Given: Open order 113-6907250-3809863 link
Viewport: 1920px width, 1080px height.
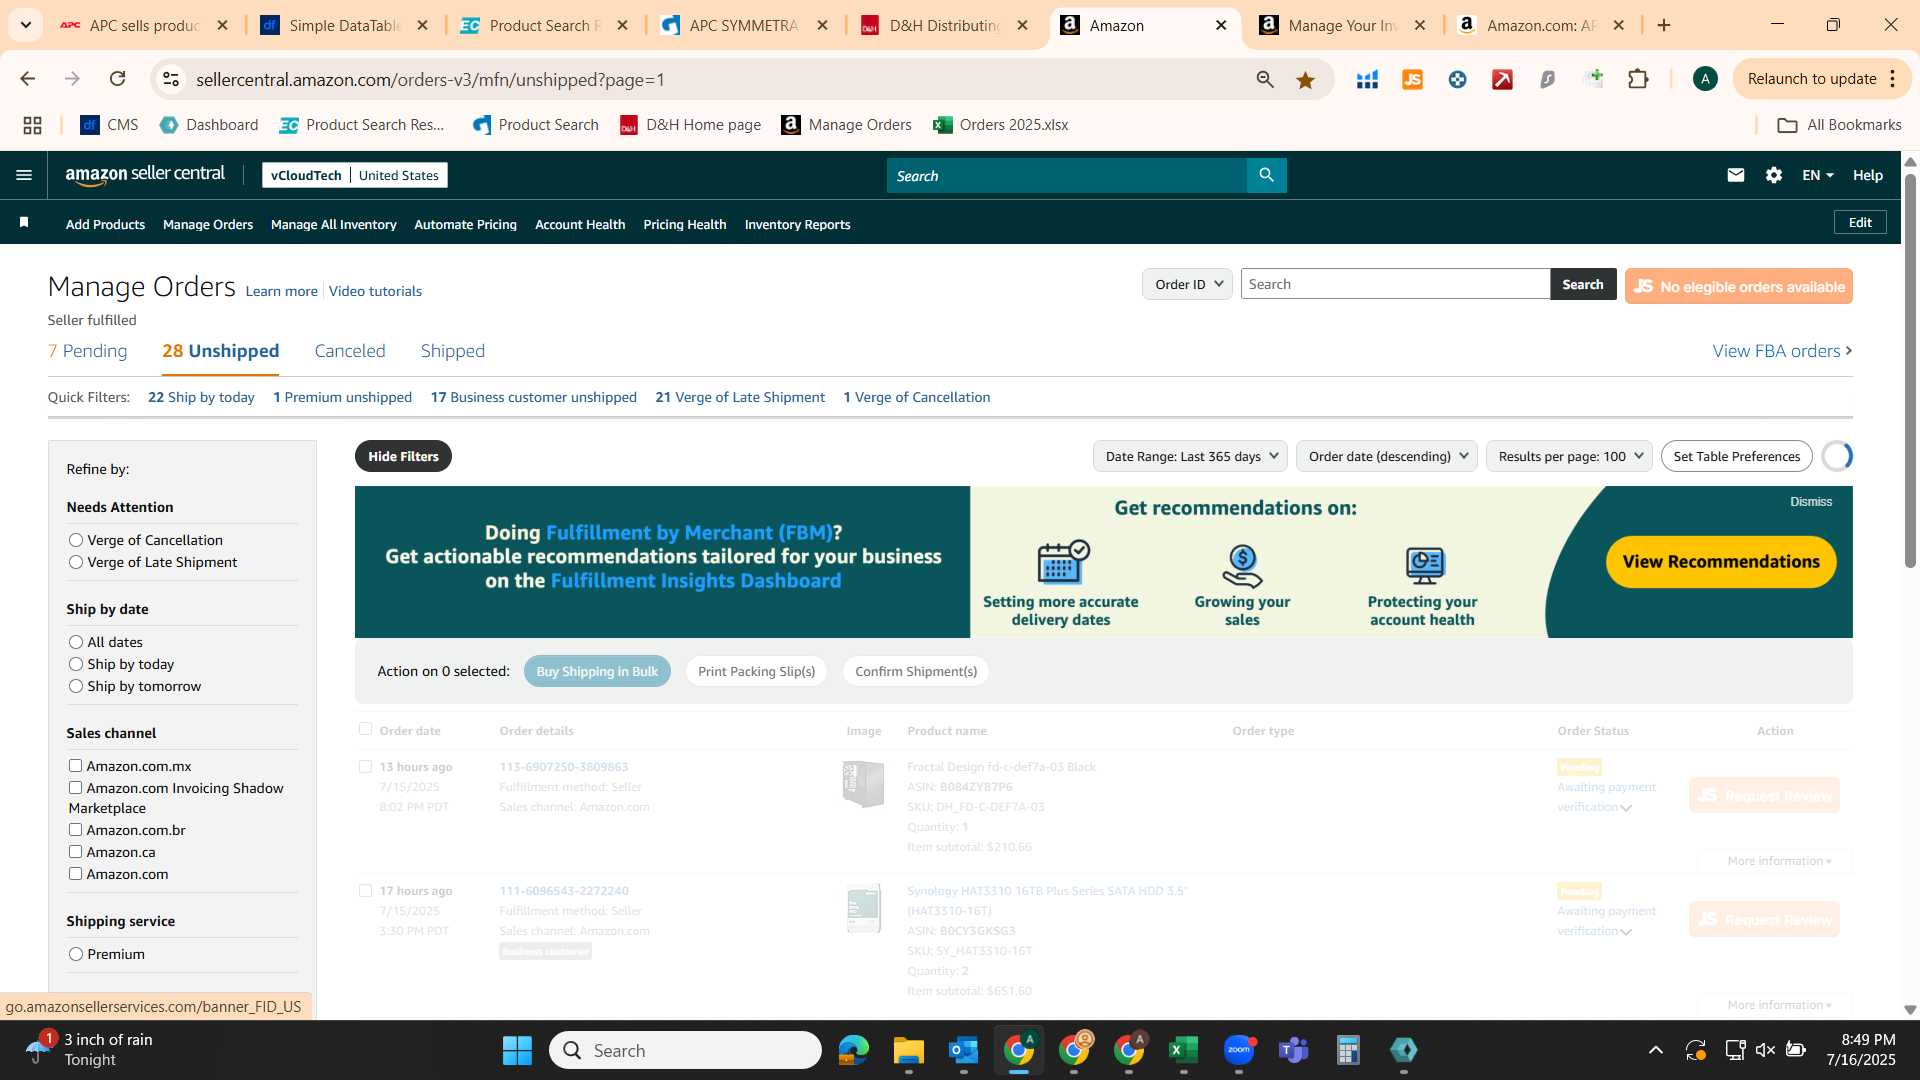Looking at the screenshot, I should tap(564, 767).
